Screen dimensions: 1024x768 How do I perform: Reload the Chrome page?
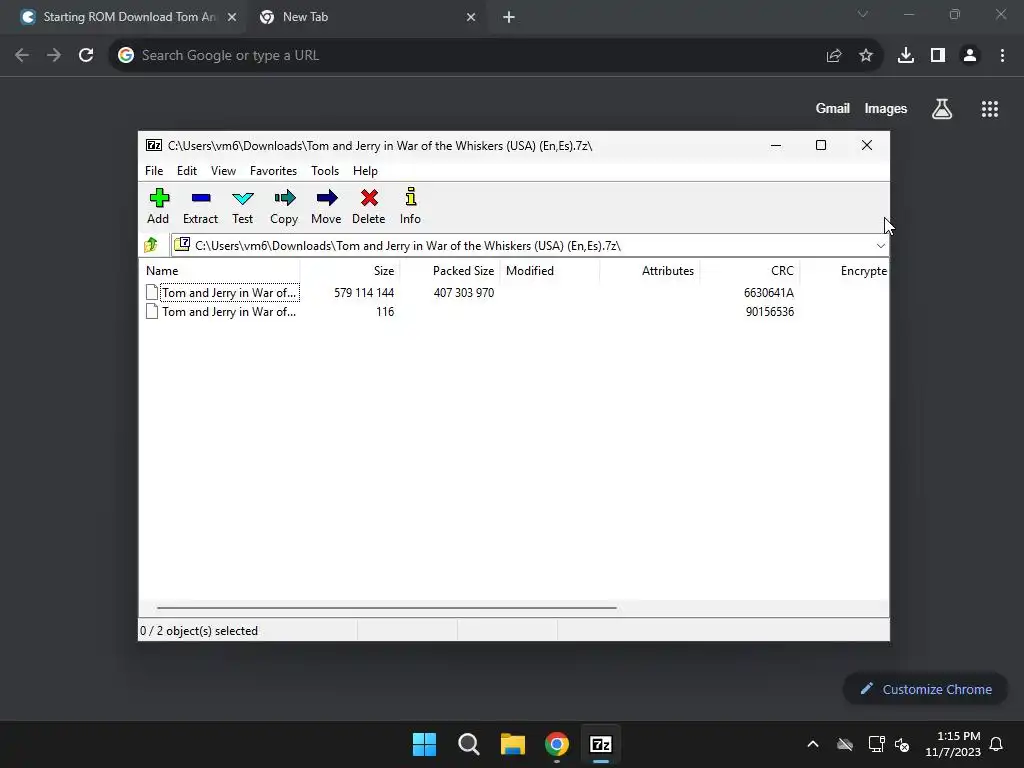tap(86, 55)
